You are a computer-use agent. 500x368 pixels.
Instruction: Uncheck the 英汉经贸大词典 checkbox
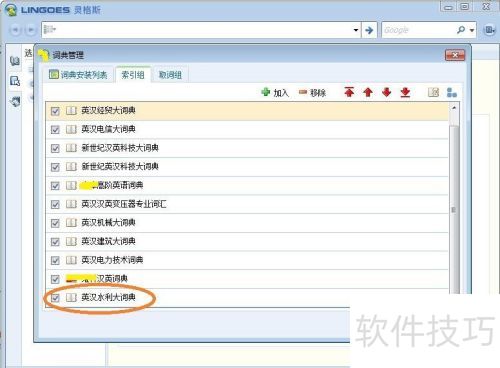[x=55, y=111]
